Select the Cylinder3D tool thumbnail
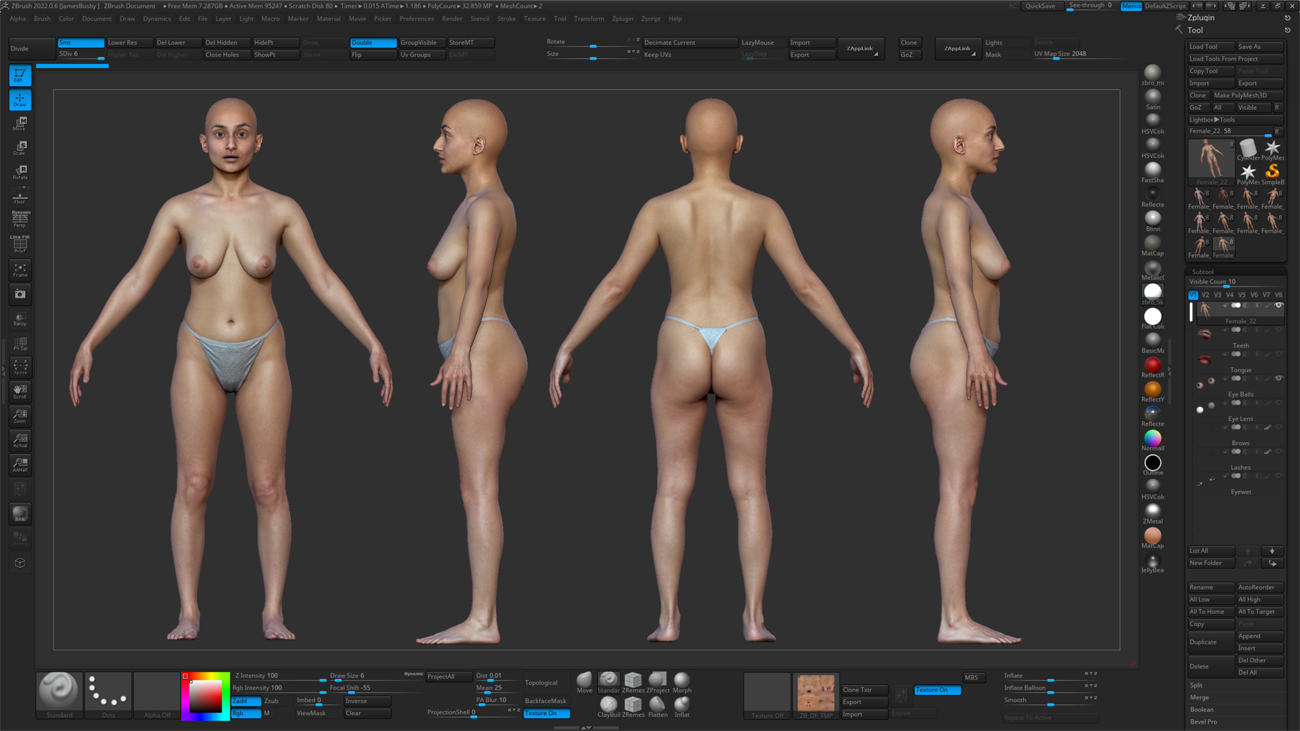The width and height of the screenshot is (1300, 731). 1248,149
